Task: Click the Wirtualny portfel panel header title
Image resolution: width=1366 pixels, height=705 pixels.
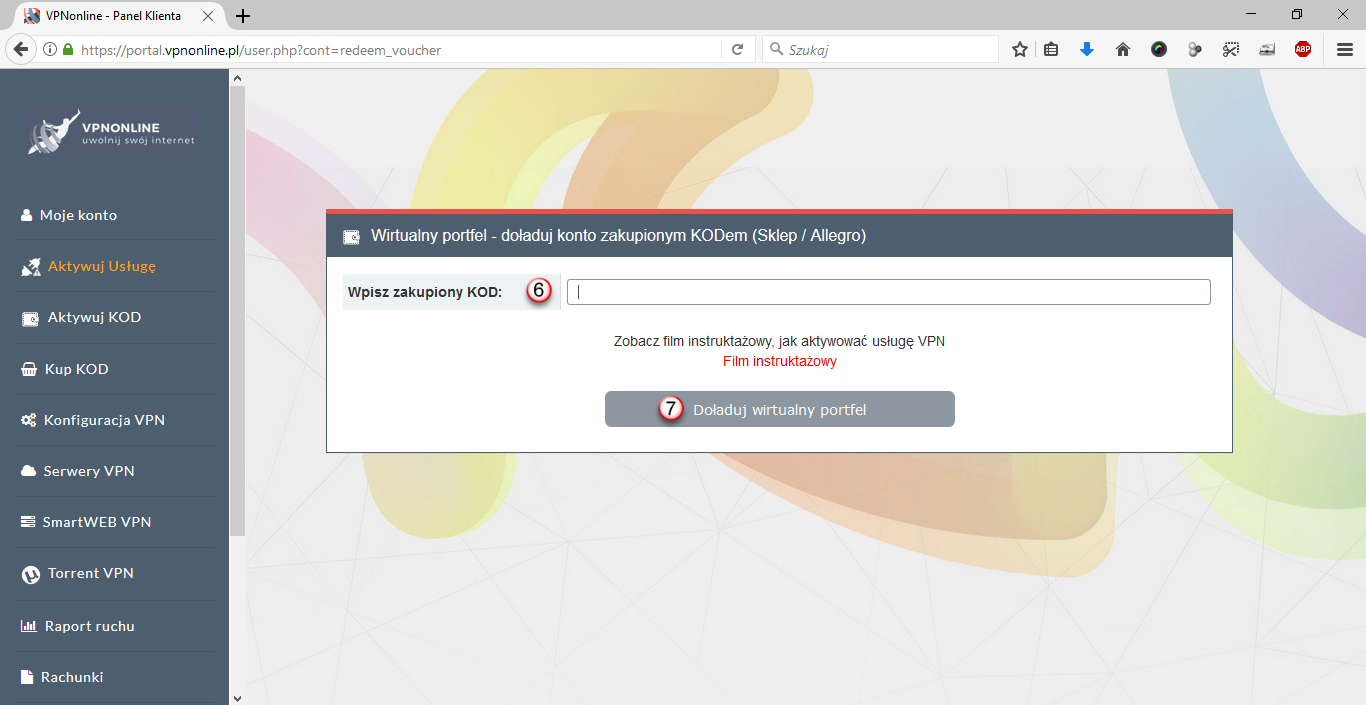Action: coord(618,236)
